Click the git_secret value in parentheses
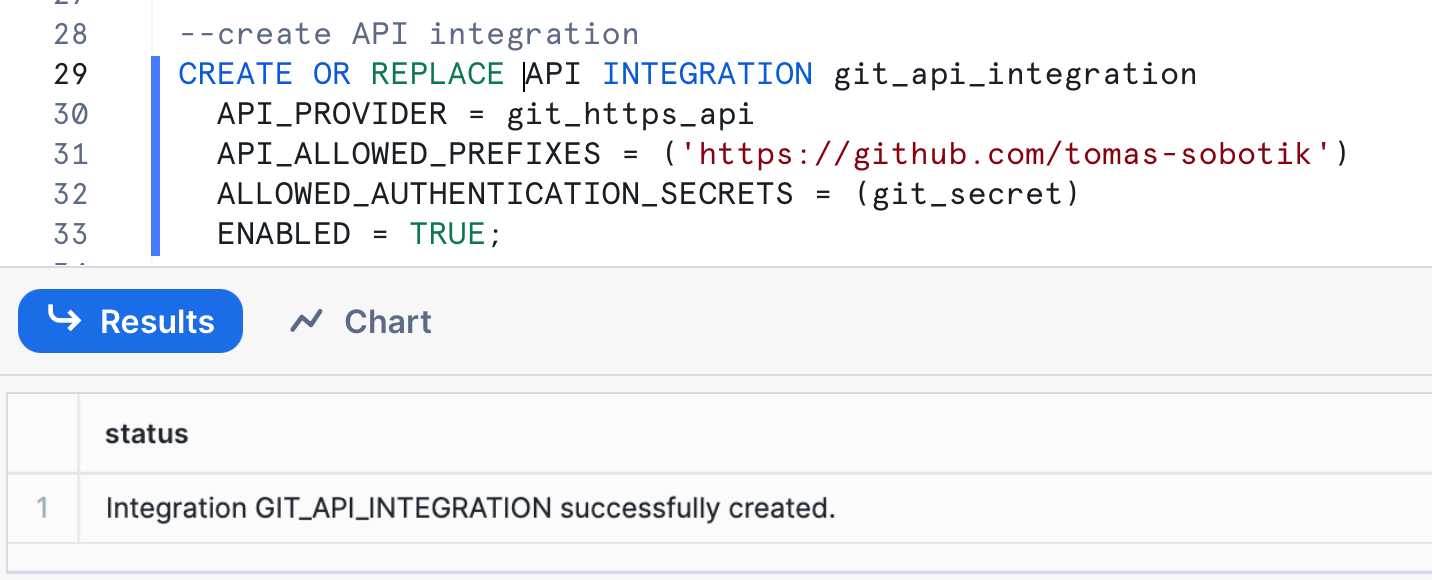This screenshot has height=580, width=1432. (x=966, y=193)
